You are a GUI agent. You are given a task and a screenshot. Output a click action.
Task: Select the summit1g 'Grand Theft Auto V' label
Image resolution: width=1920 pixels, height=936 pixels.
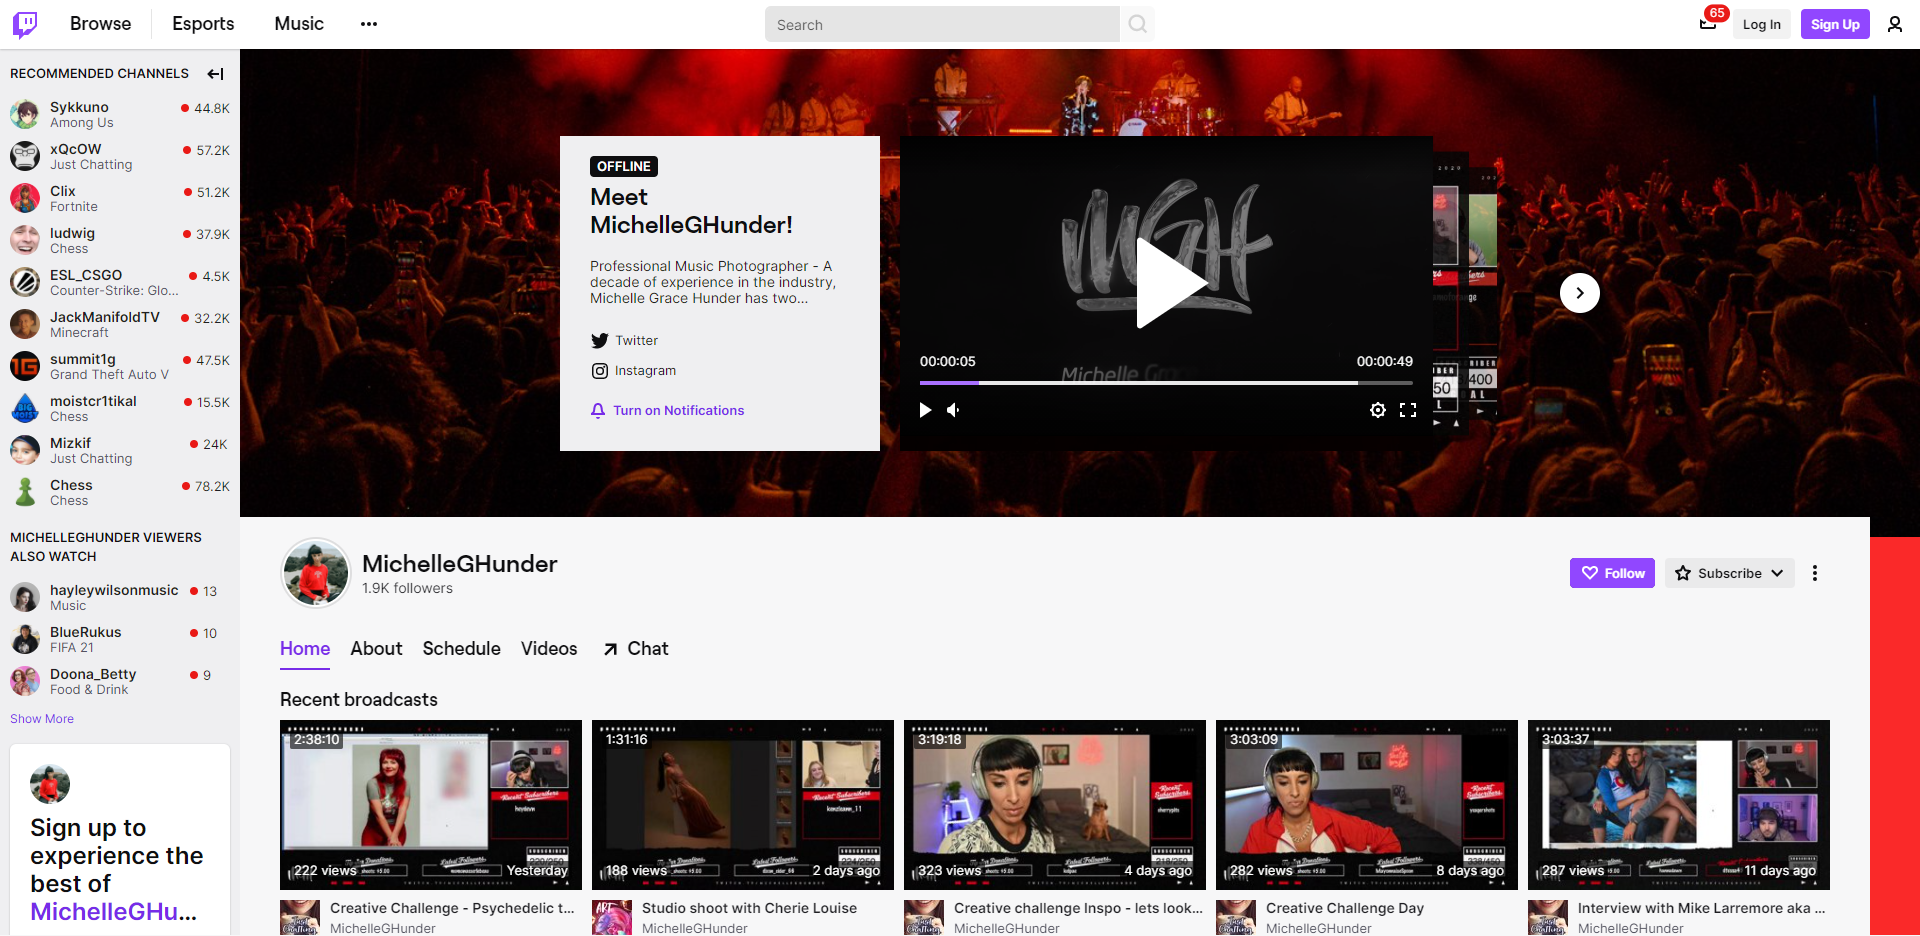tap(109, 374)
